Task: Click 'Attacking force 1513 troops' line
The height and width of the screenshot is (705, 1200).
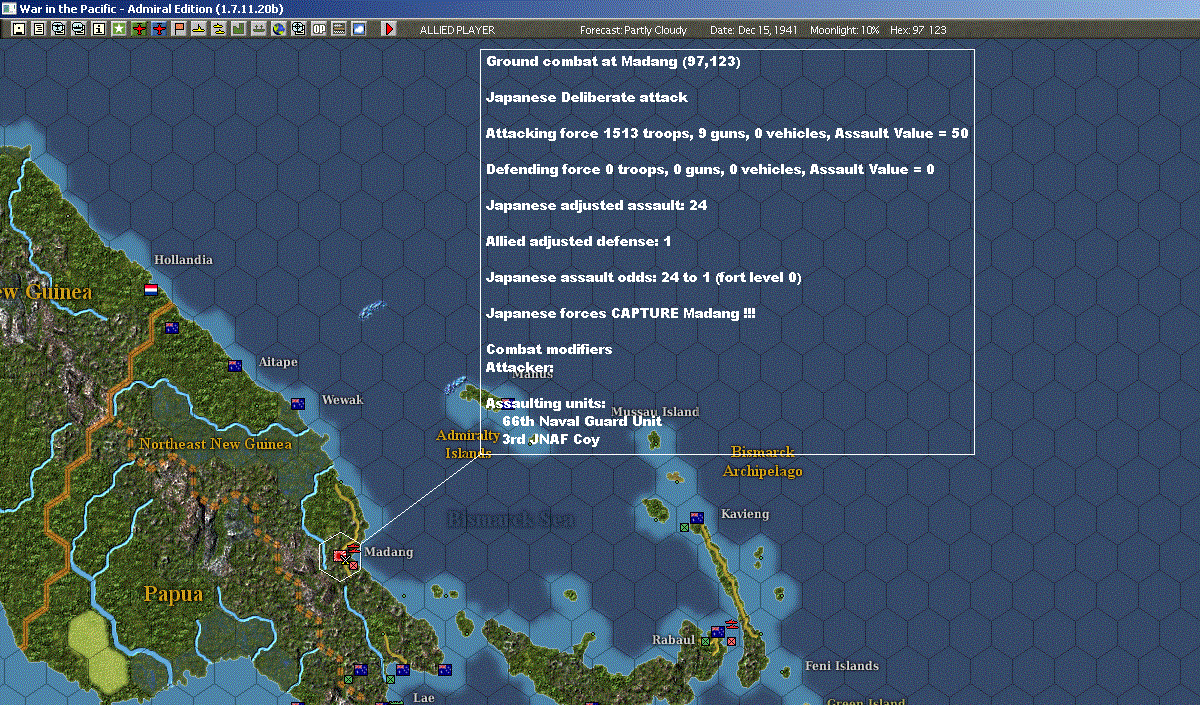Action: point(726,134)
